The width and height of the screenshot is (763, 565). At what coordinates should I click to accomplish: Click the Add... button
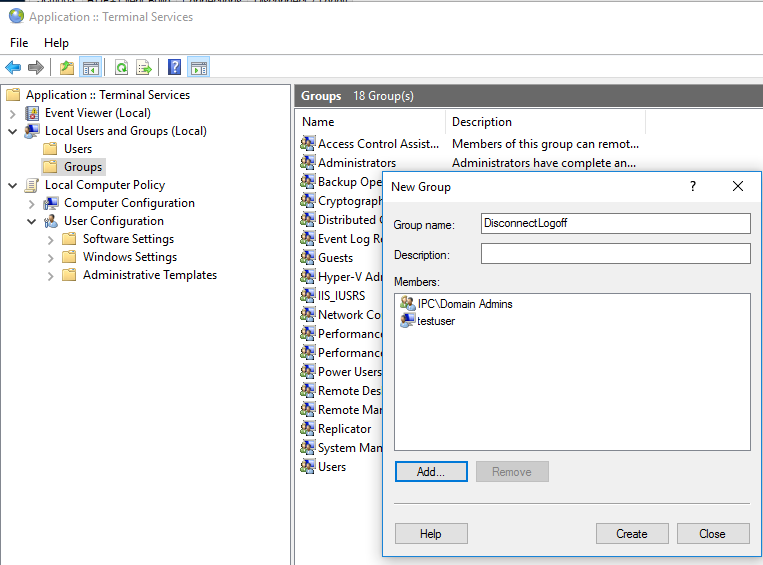coord(430,472)
